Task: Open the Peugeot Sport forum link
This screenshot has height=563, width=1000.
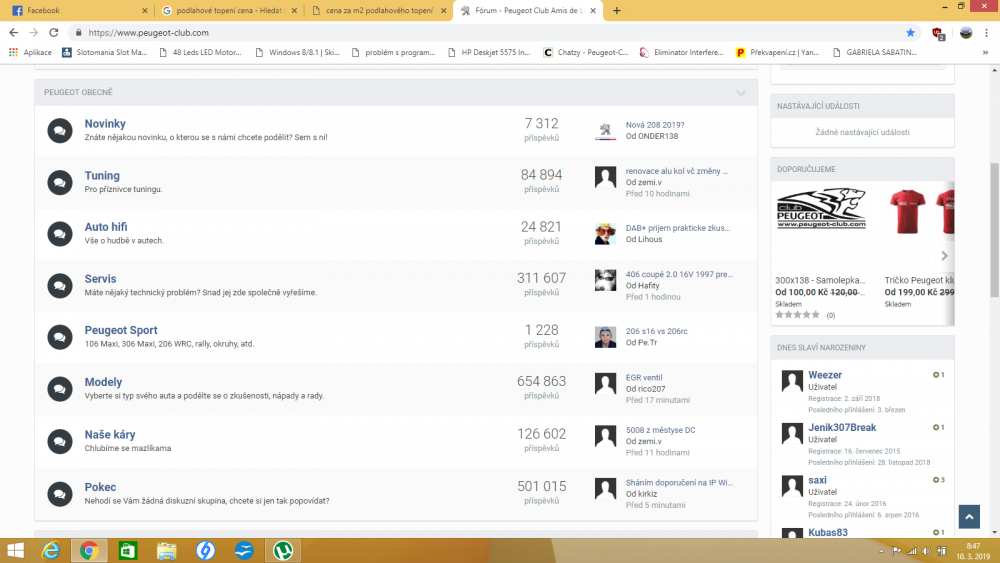Action: pyautogui.click(x=121, y=330)
